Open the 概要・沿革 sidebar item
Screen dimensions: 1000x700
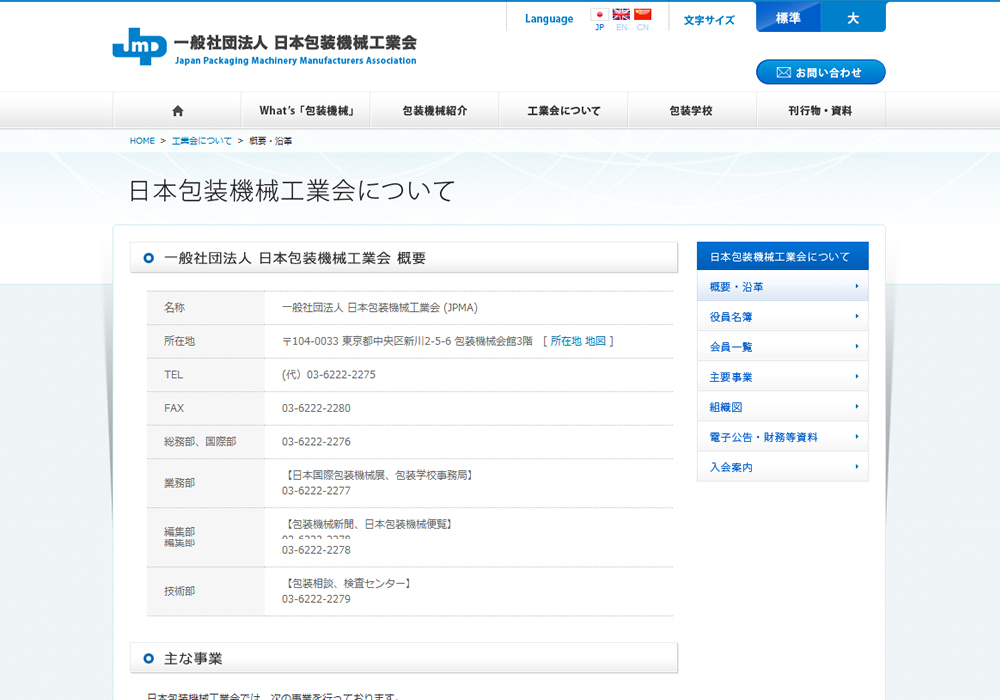[783, 287]
